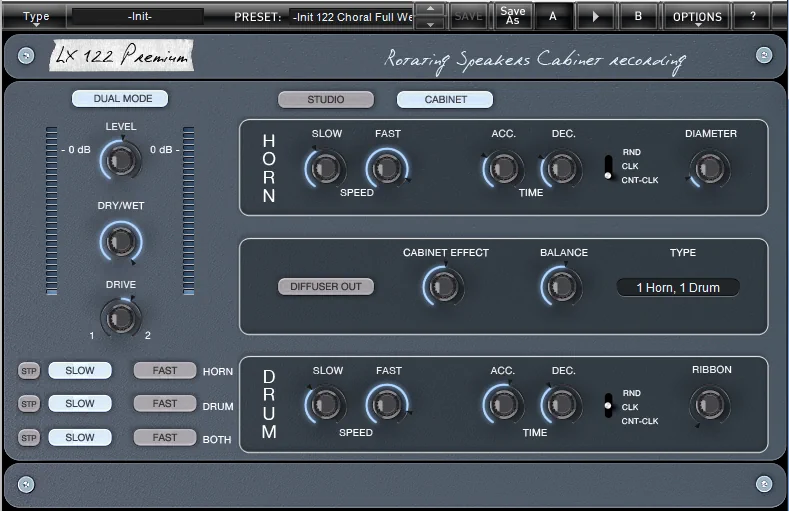Click the right level meter

[x=189, y=210]
